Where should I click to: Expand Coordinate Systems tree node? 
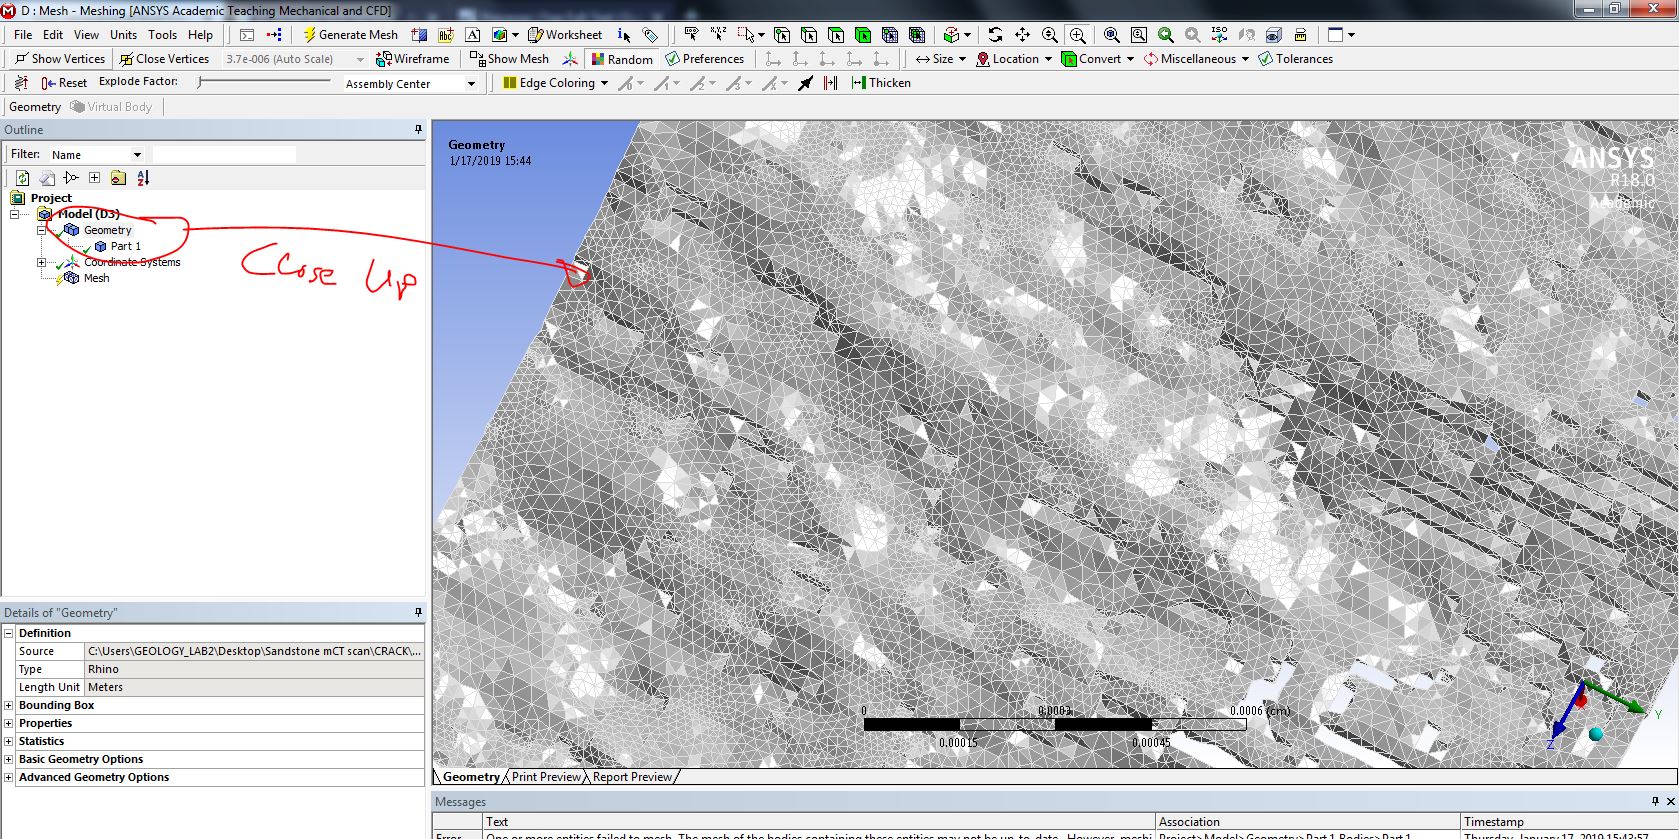tap(42, 263)
